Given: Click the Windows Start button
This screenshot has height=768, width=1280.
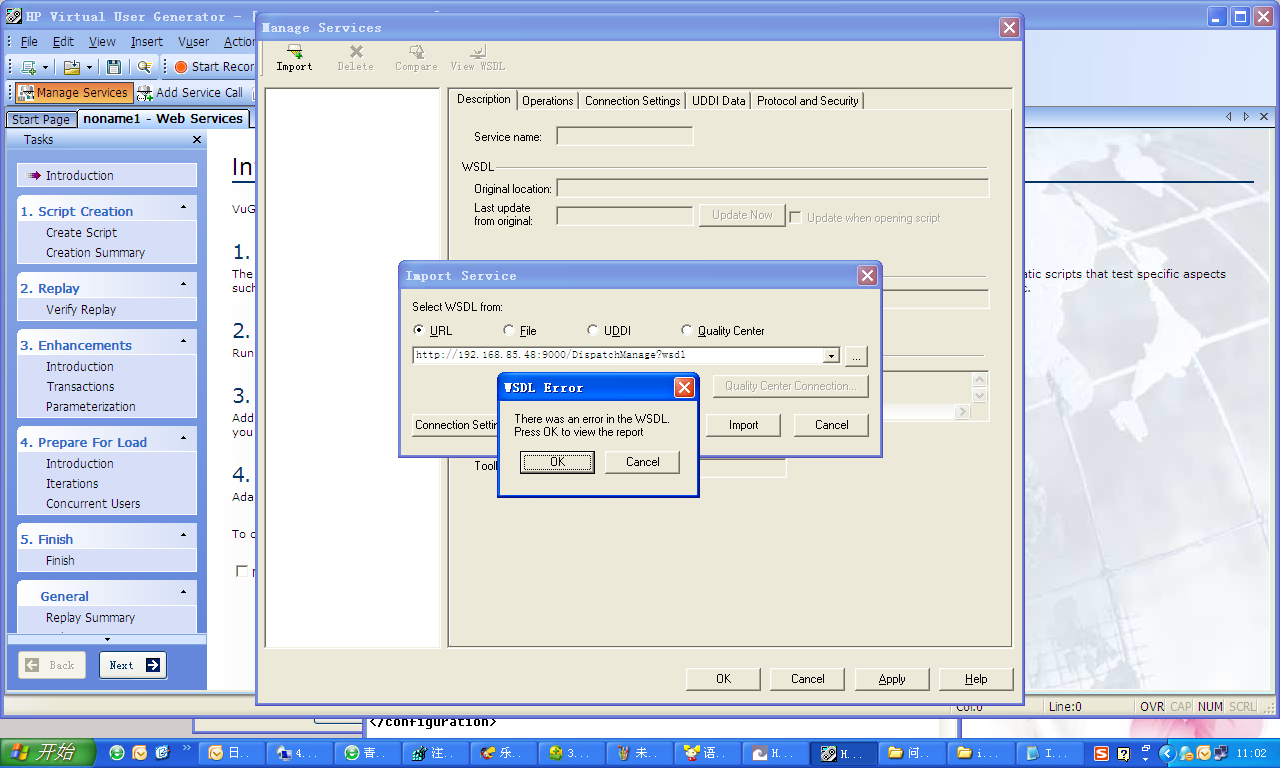Looking at the screenshot, I should point(48,753).
